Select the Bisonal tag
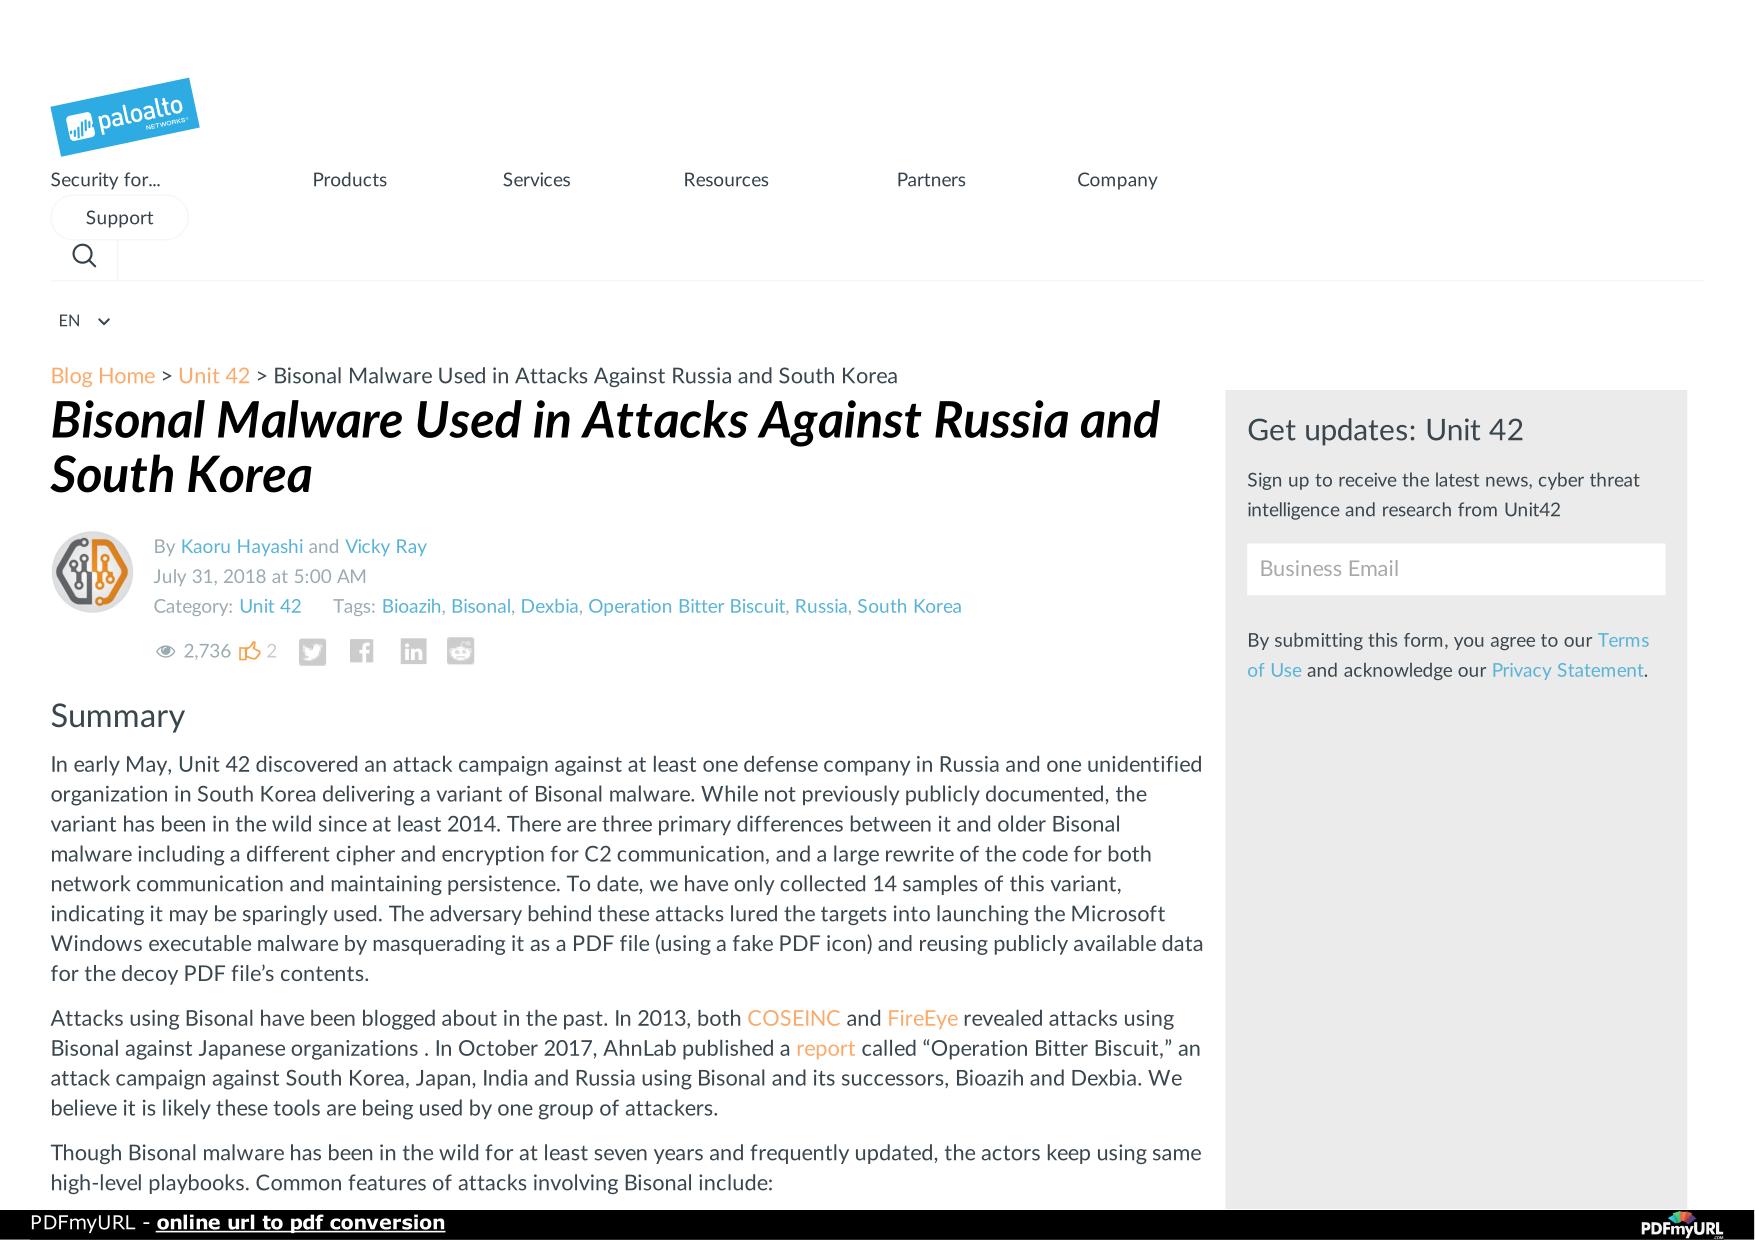The image size is (1755, 1240). tap(481, 606)
